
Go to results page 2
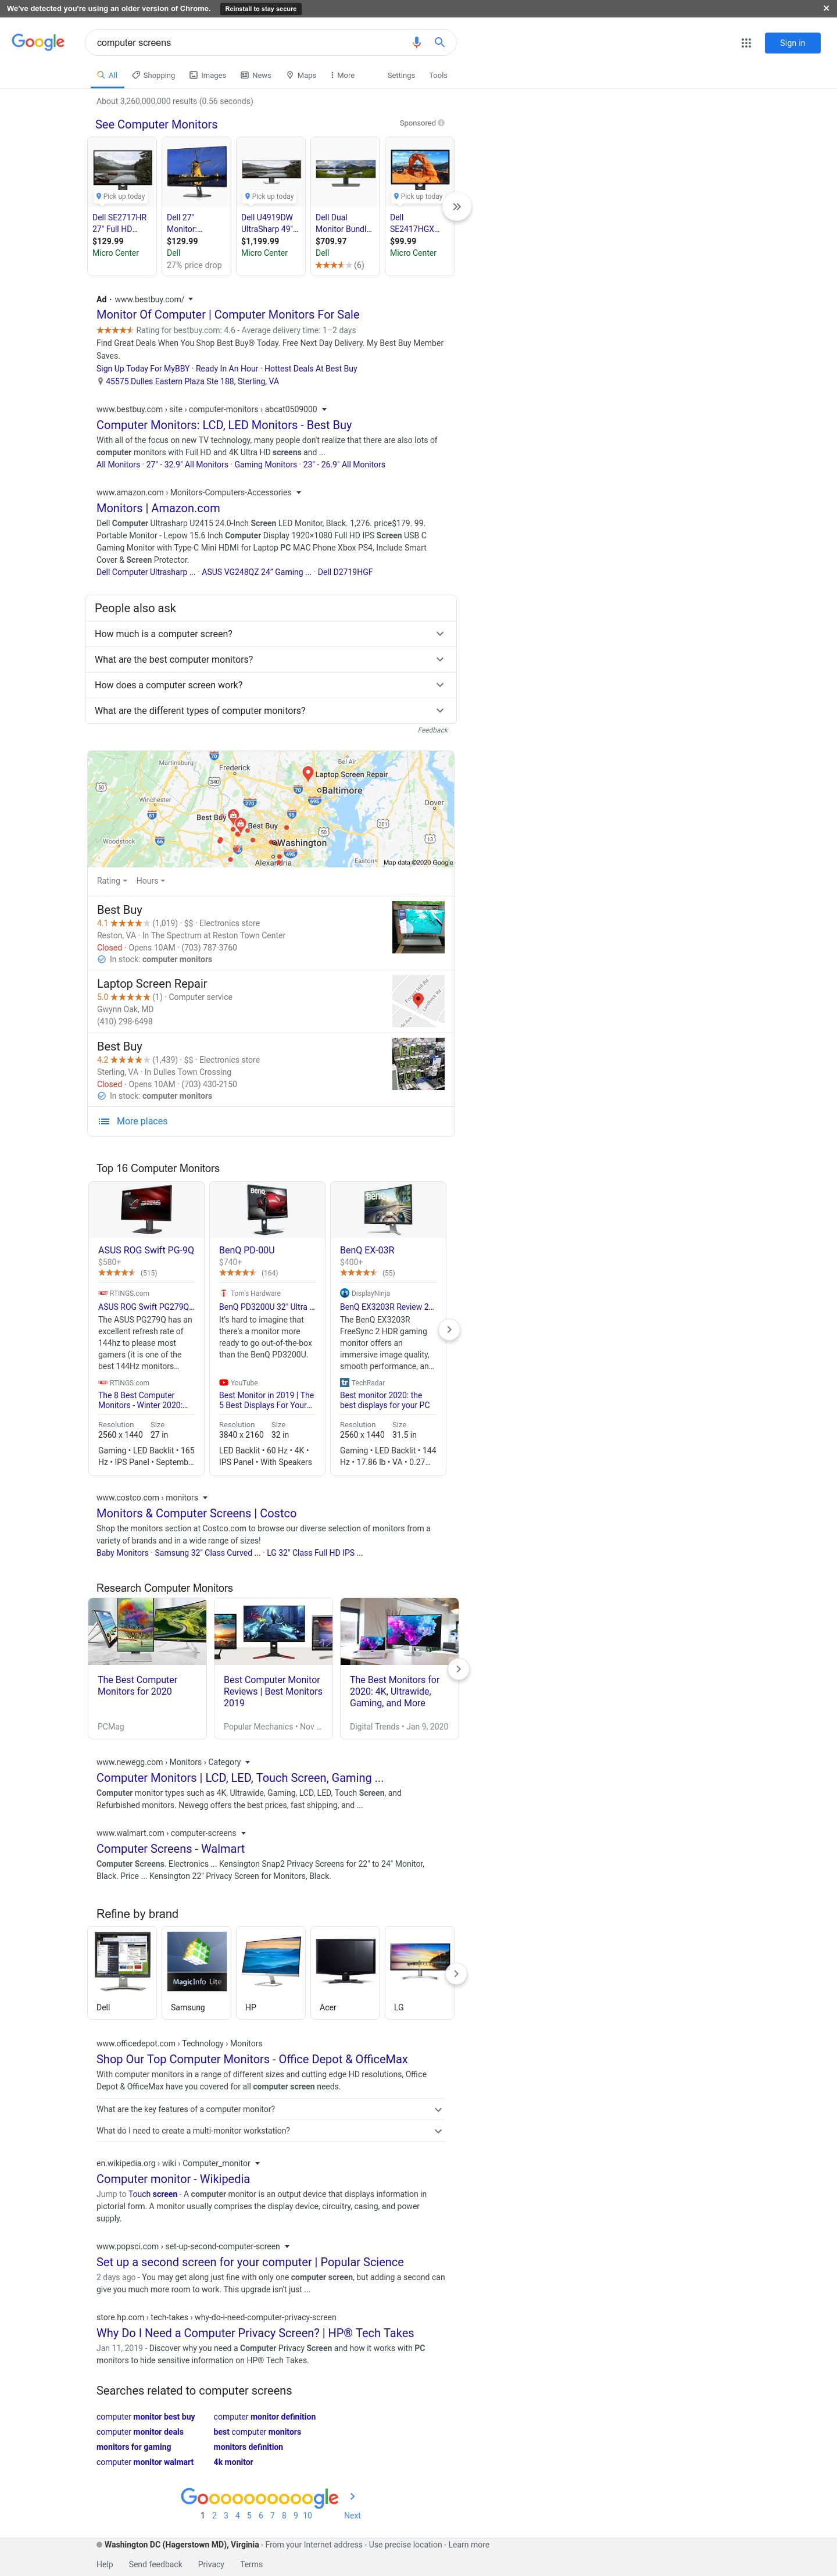[214, 2515]
